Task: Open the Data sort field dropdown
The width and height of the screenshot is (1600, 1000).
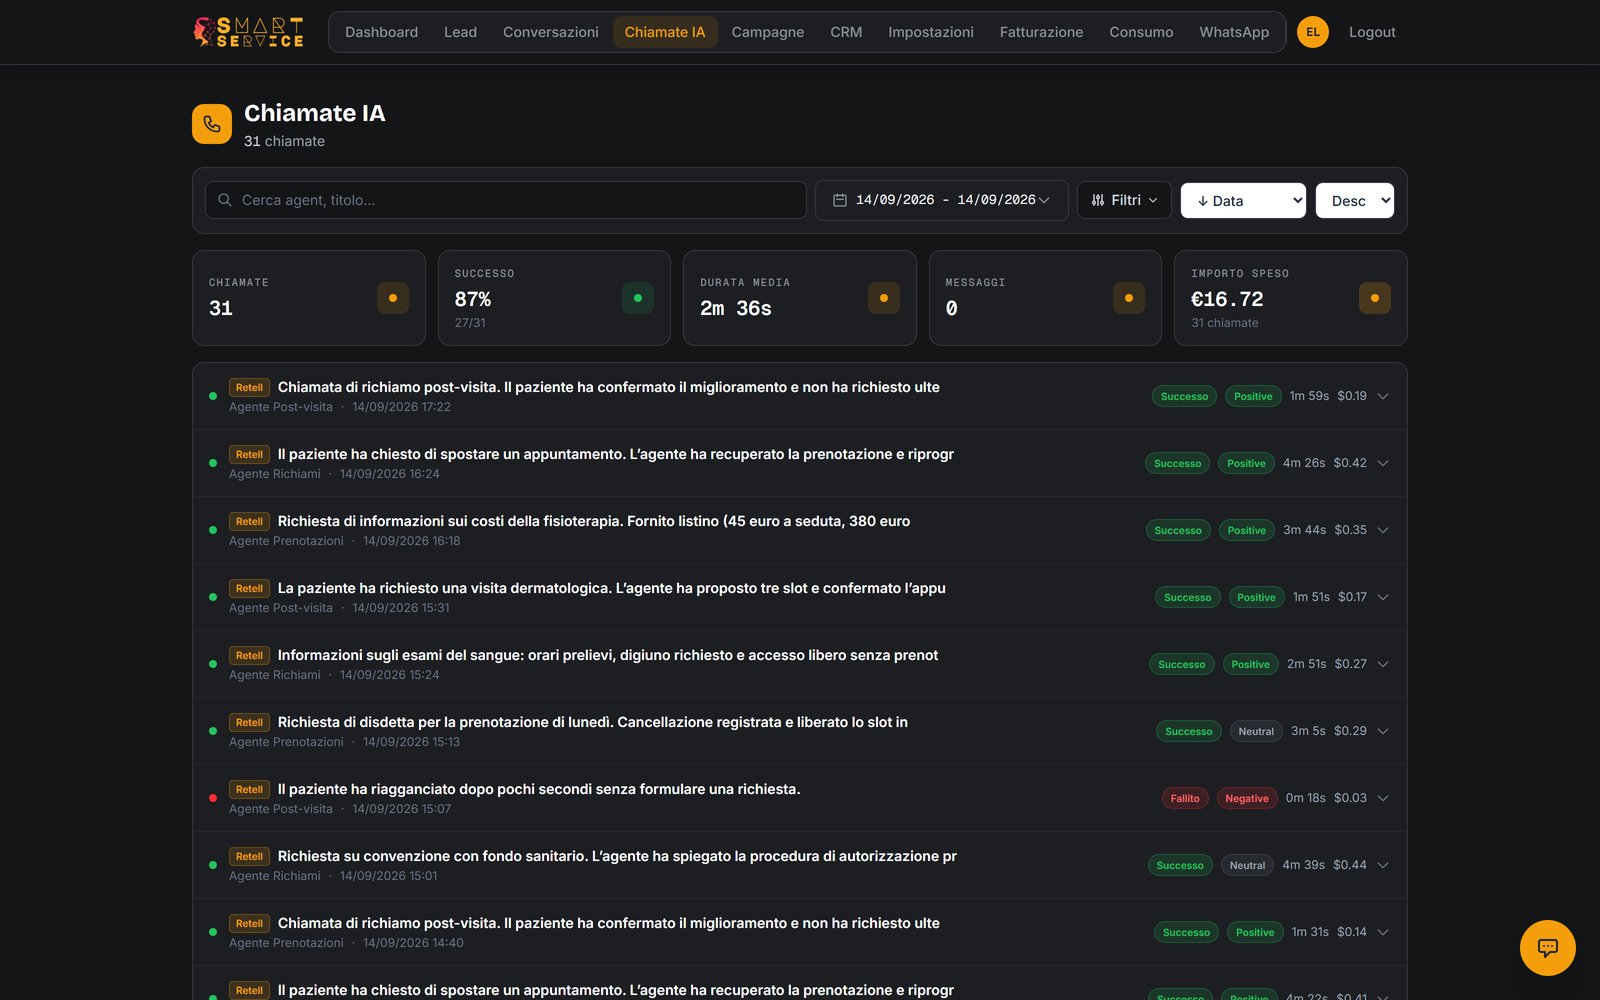Action: click(x=1243, y=200)
